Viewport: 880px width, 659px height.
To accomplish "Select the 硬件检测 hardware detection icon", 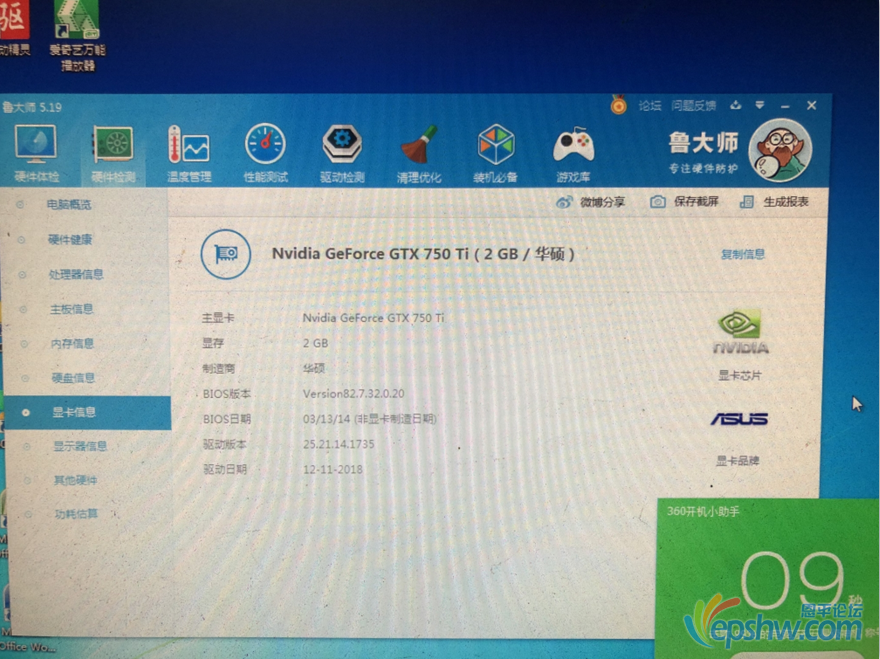I will coord(113,154).
